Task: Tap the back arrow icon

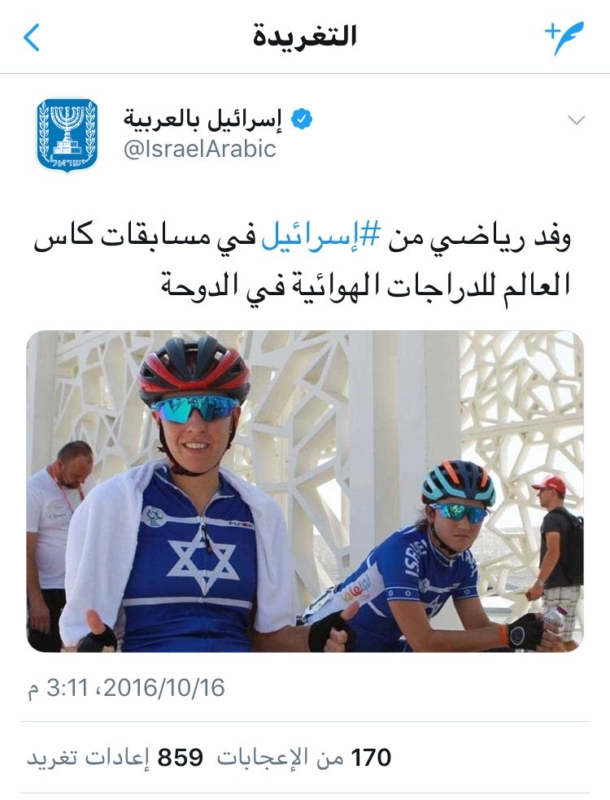Action: (32, 38)
